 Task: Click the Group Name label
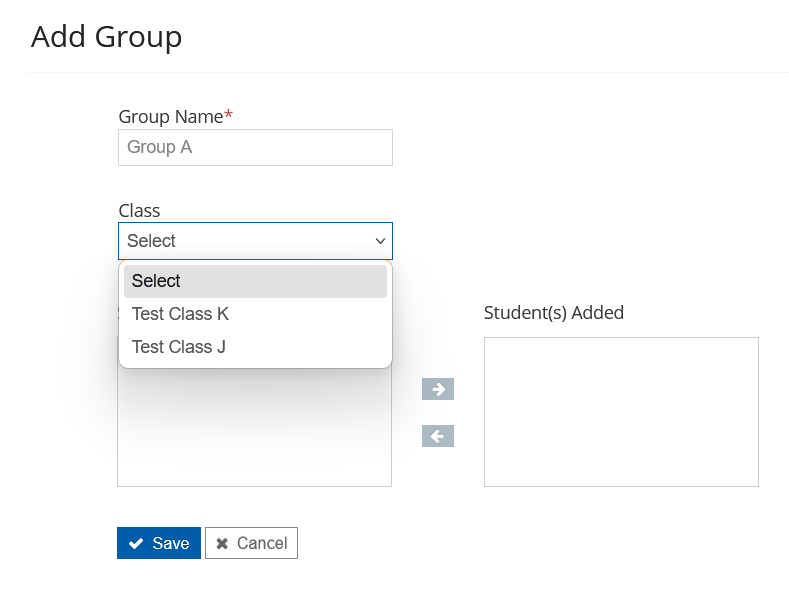(x=170, y=116)
